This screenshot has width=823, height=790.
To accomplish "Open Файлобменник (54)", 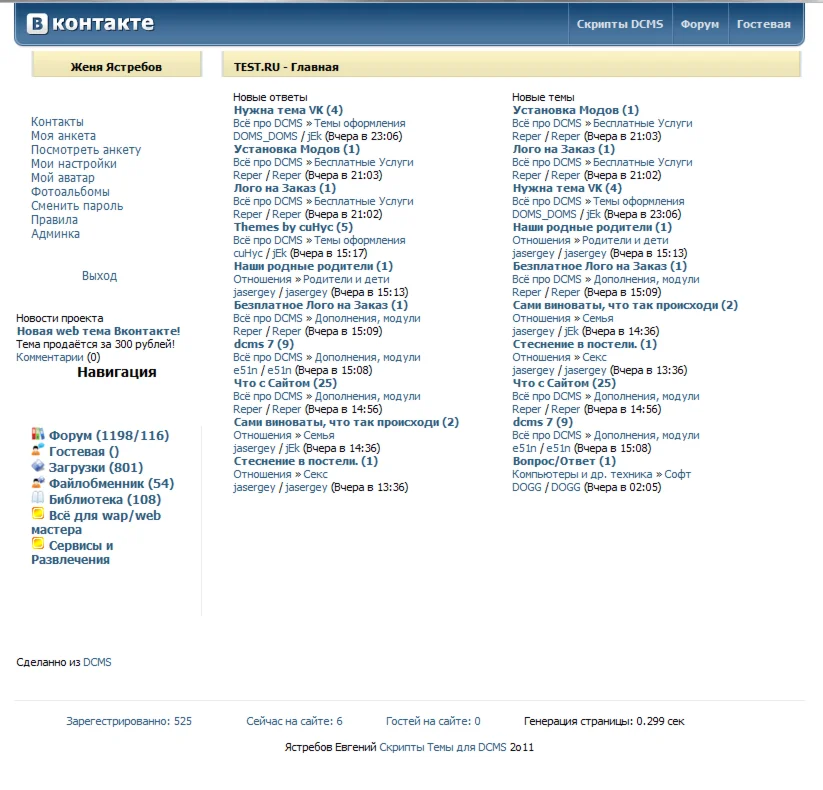I will 111,483.
